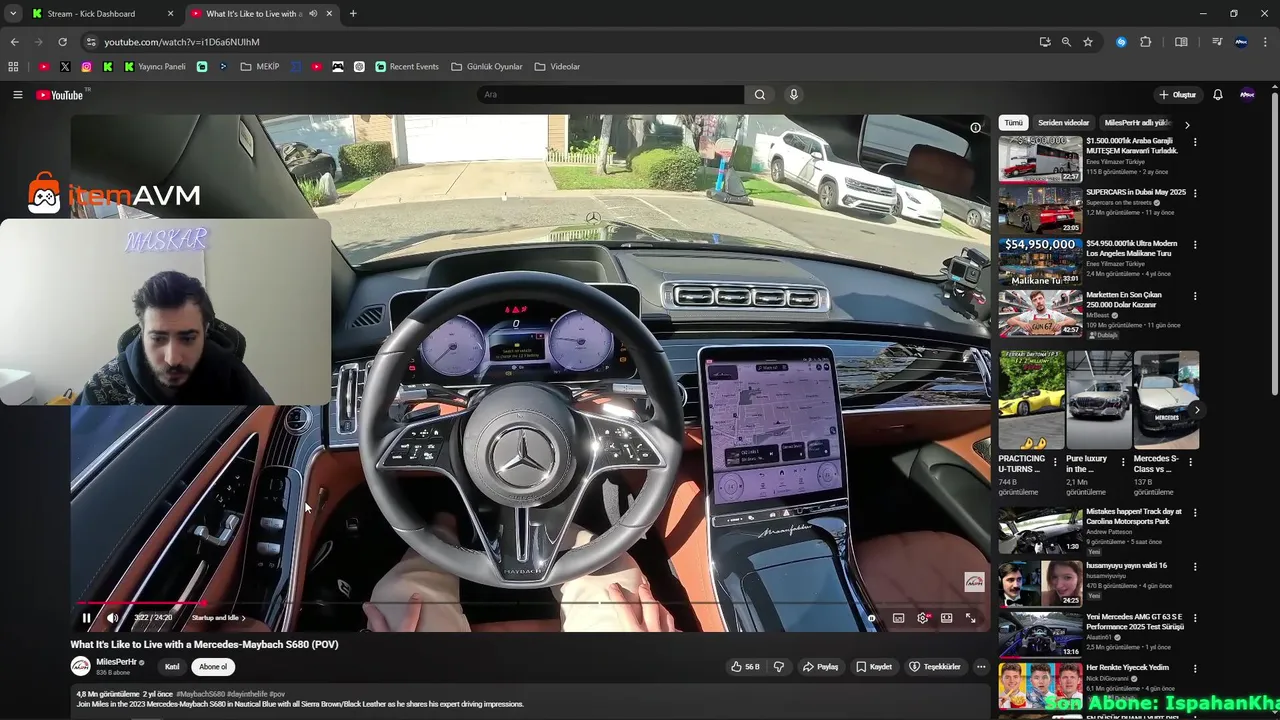Focus the YouTube 'Ara' search box
This screenshot has height=720, width=1280.
[x=610, y=95]
